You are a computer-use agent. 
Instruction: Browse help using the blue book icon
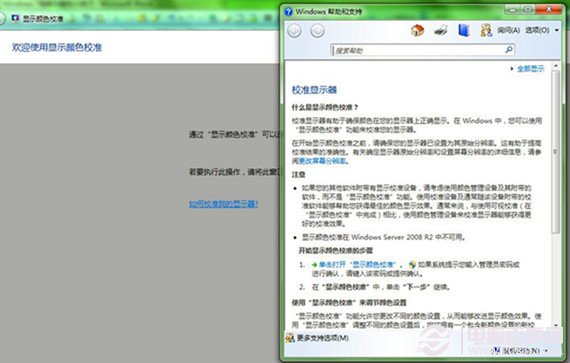coord(463,30)
